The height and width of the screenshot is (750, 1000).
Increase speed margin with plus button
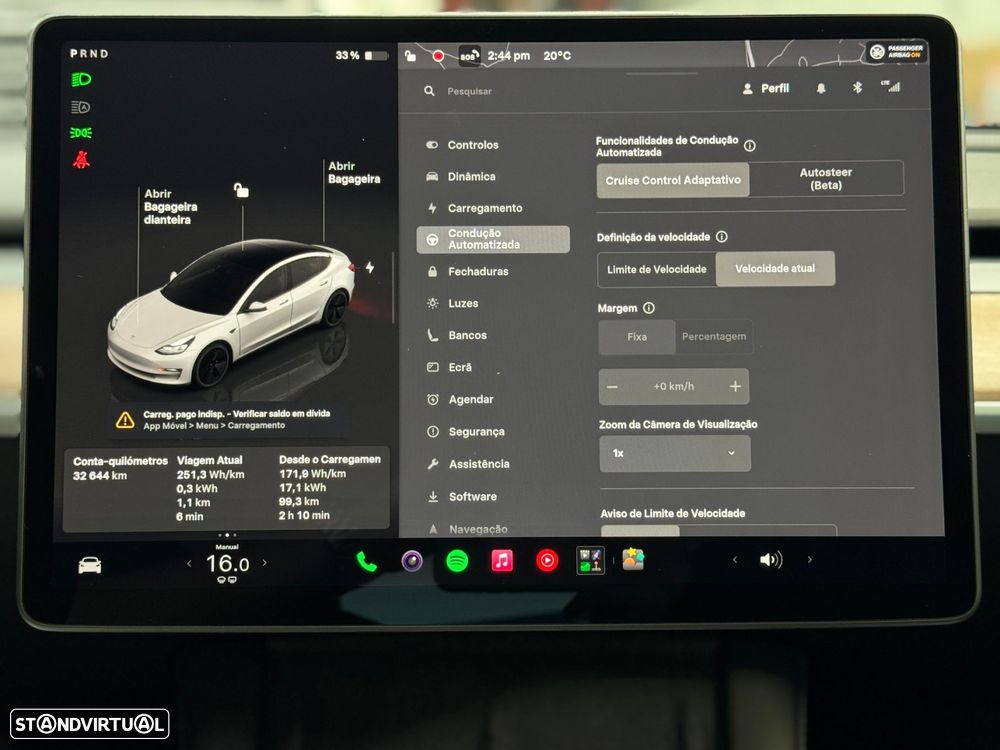point(735,386)
